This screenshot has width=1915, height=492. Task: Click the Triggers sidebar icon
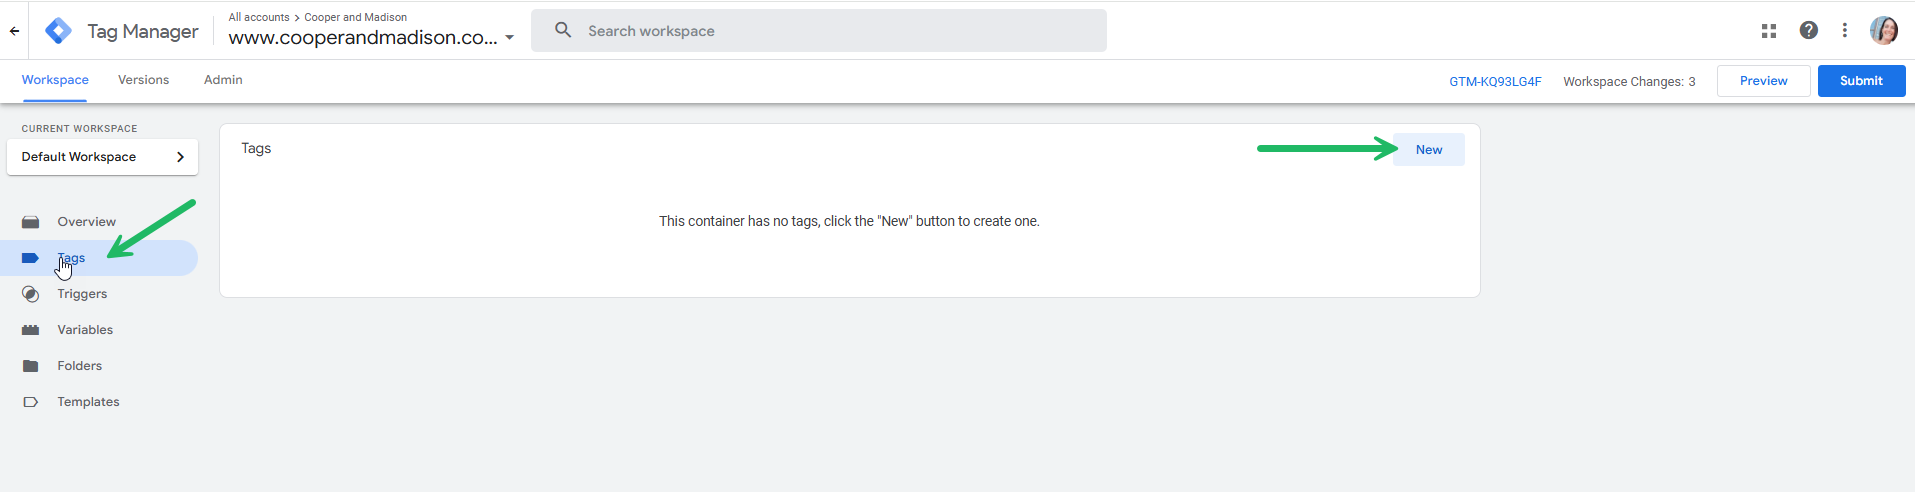pyautogui.click(x=31, y=294)
